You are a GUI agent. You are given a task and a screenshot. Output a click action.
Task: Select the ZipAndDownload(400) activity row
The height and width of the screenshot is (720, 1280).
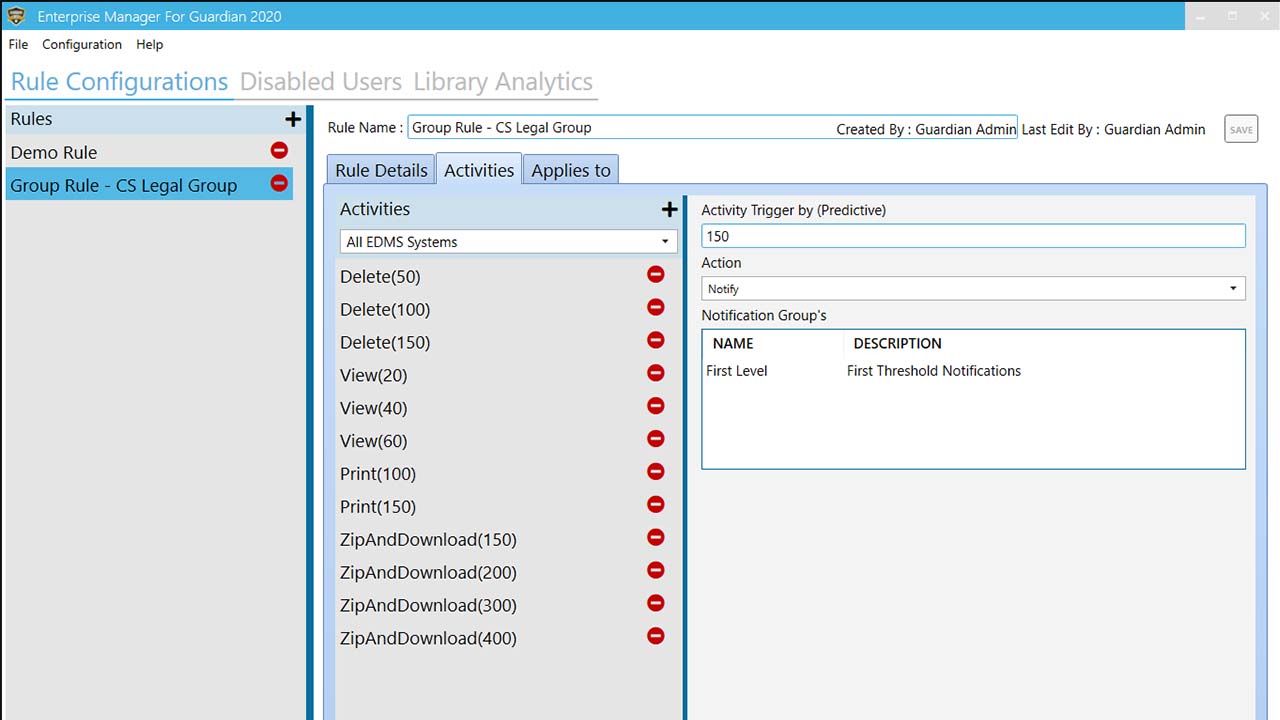pyautogui.click(x=506, y=638)
